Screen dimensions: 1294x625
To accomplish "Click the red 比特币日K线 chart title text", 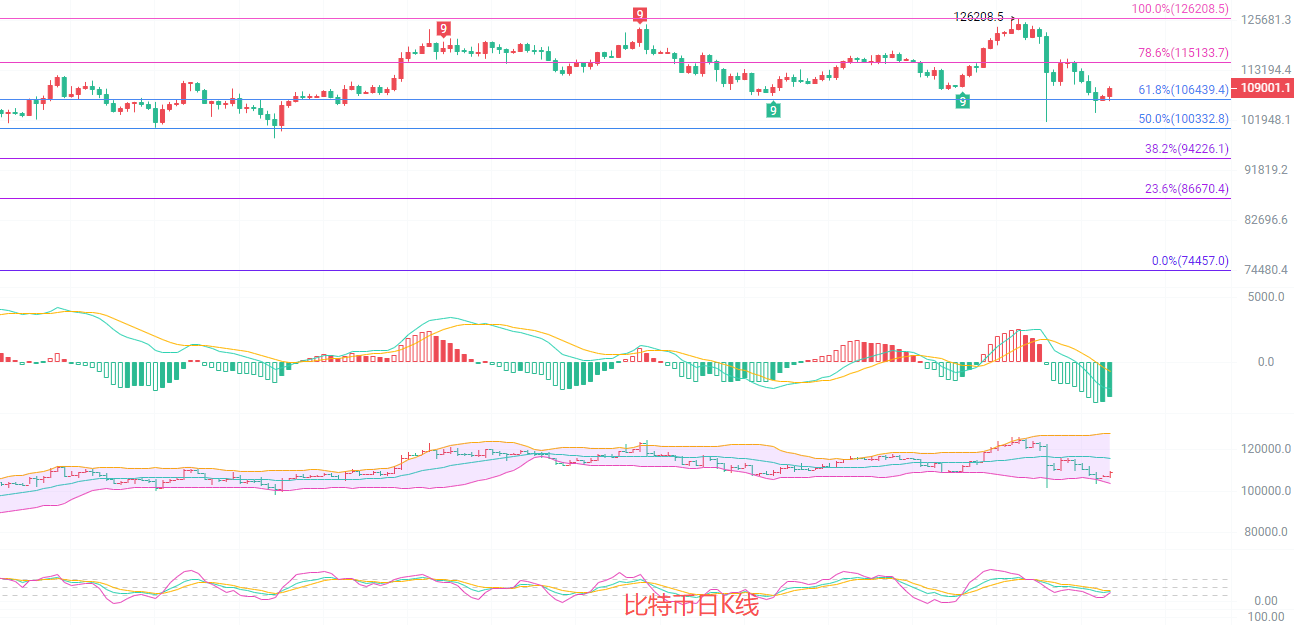I will coord(691,606).
